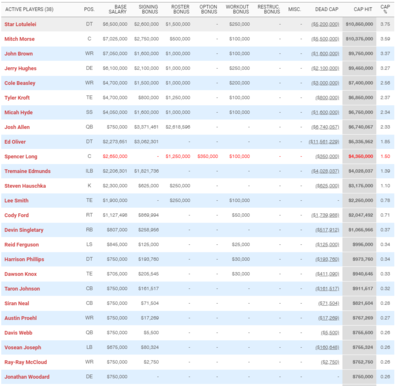Open Davis Webb player link

pos(18,332)
